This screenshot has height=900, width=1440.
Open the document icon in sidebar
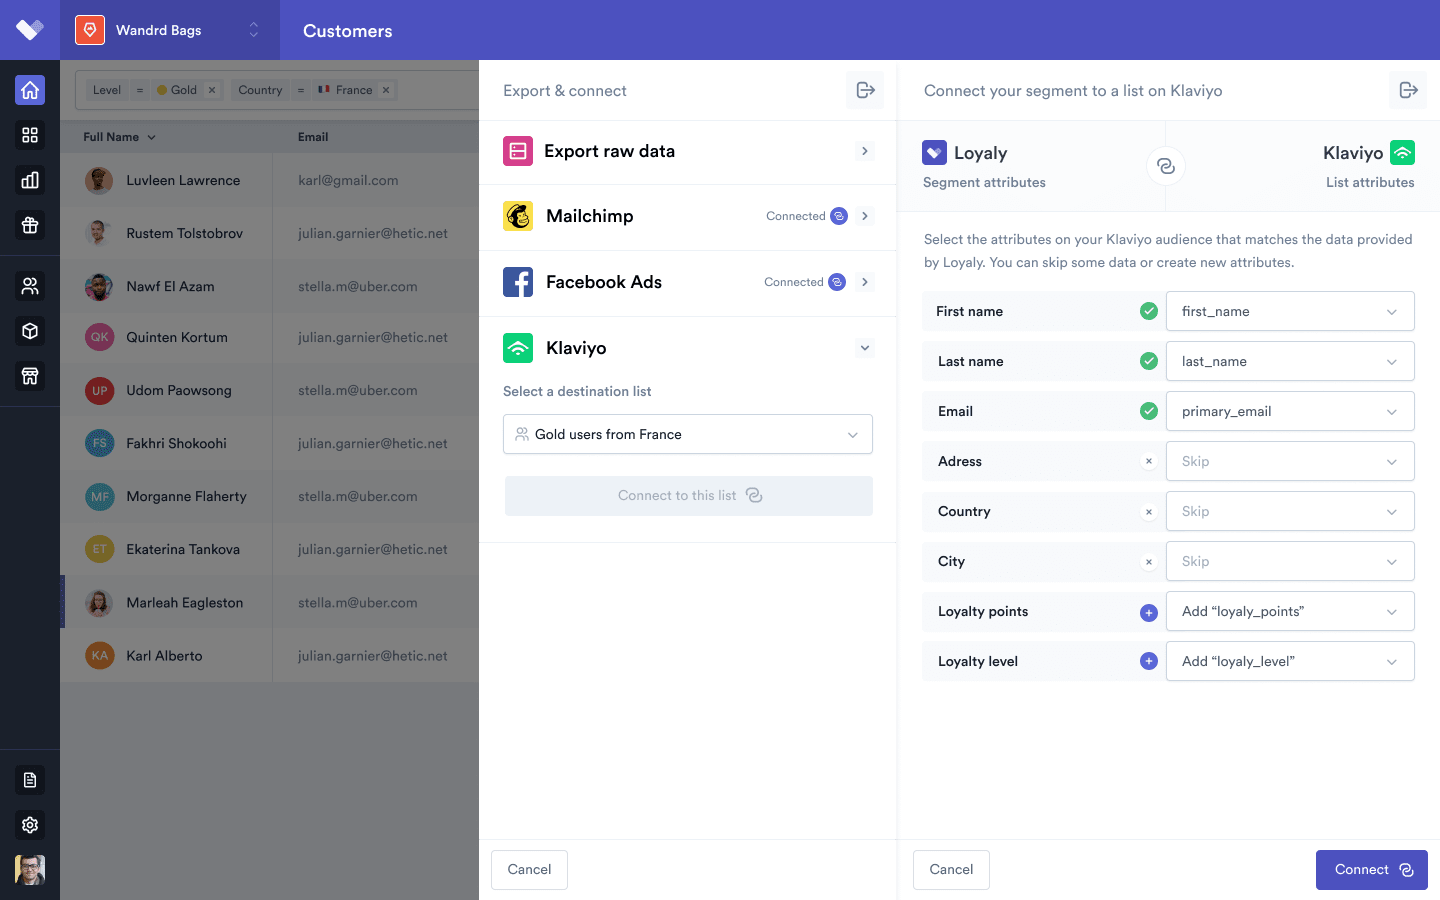30,780
